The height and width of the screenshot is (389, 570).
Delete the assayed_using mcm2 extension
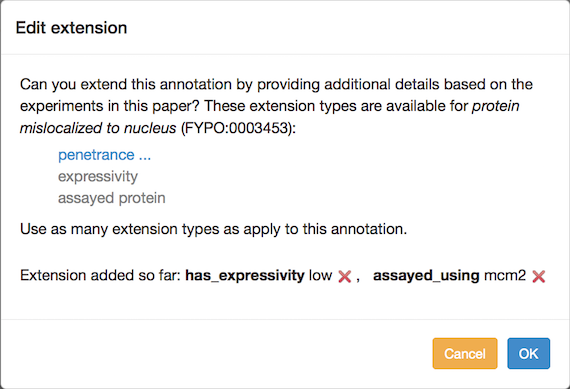click(538, 277)
